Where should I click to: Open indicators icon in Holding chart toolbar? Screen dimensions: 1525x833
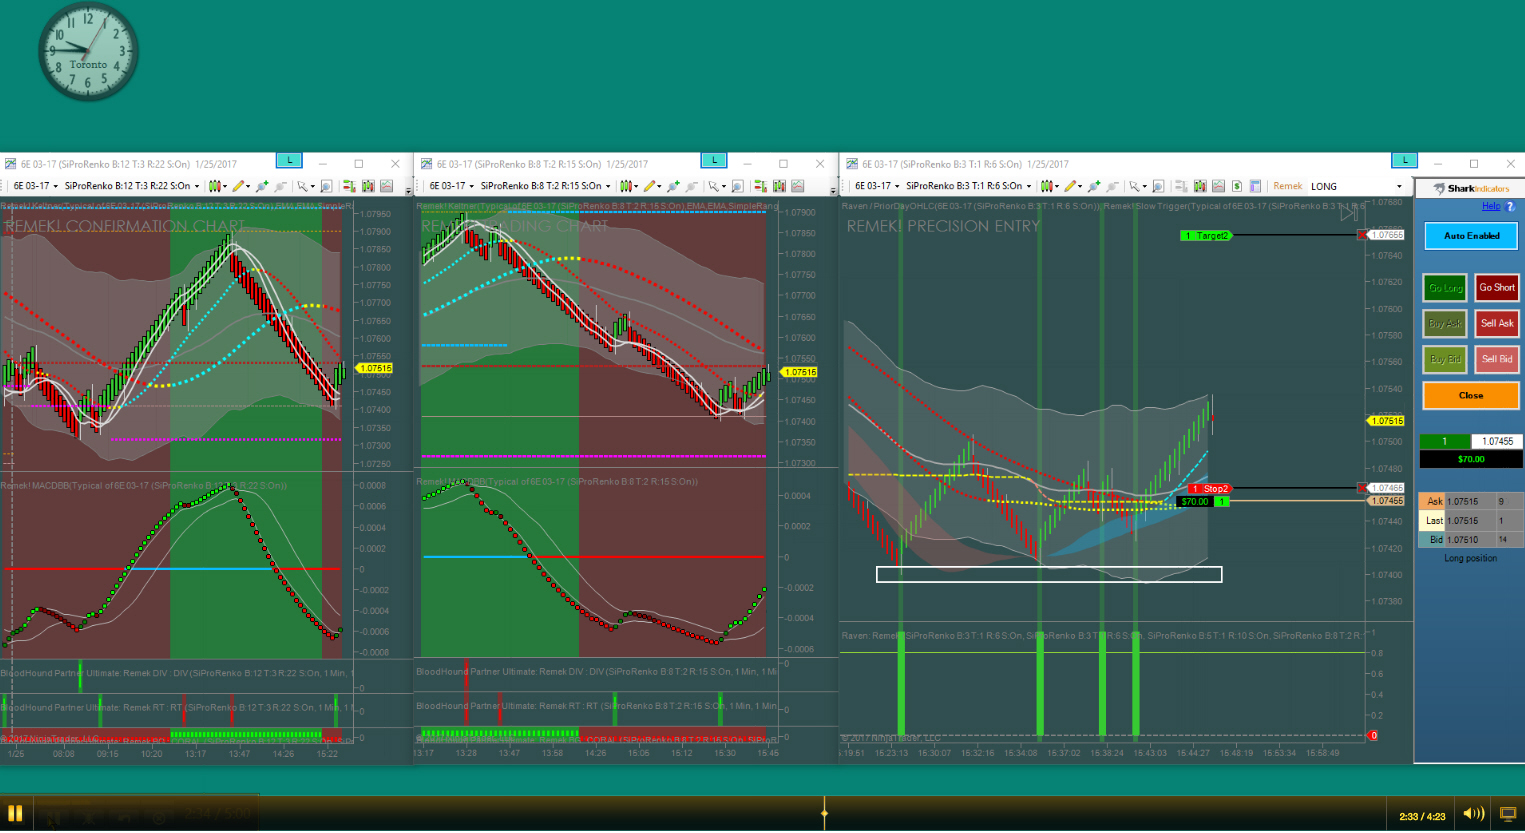[779, 186]
